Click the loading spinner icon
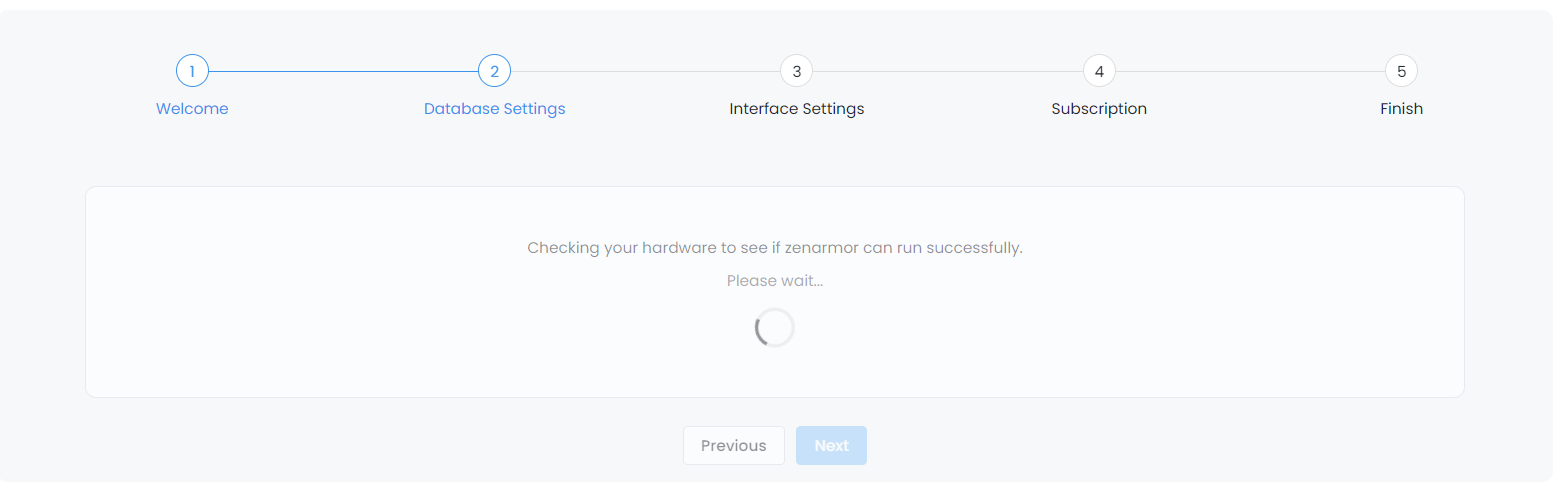1563x491 pixels. tap(775, 328)
